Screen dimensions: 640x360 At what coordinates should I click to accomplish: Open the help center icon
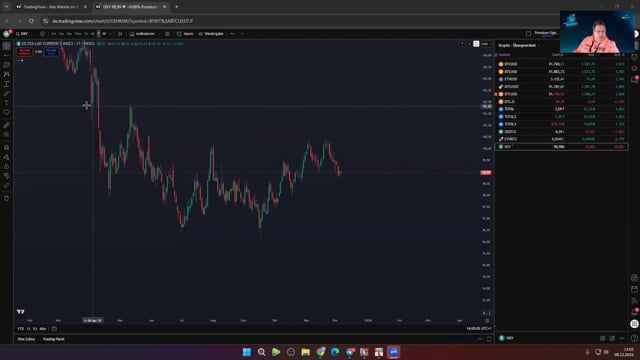click(634, 338)
